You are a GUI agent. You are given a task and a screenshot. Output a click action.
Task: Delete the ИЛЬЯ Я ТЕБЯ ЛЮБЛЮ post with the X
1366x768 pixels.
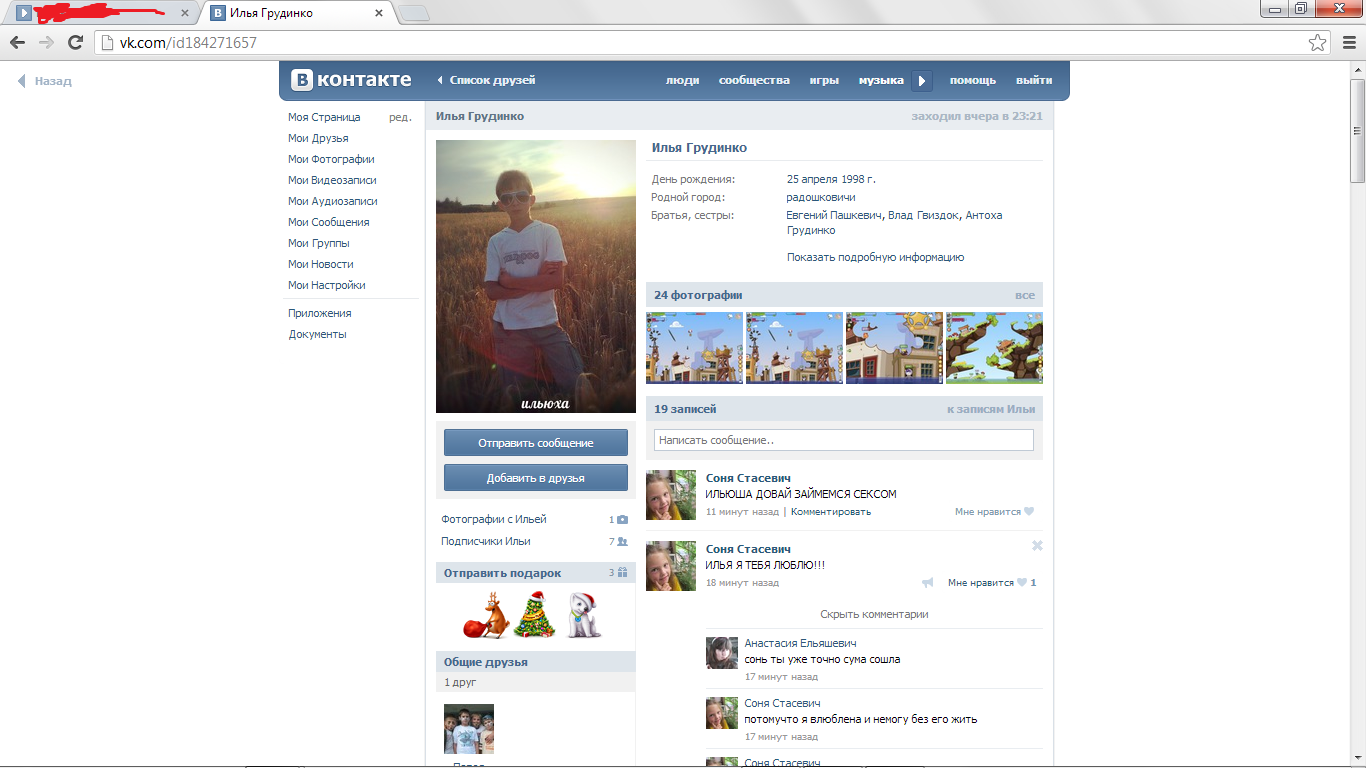coord(1037,546)
